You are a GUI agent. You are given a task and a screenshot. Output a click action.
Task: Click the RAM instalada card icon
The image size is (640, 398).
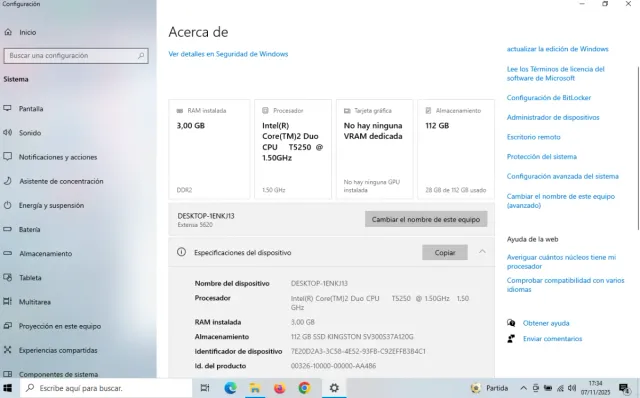[x=180, y=111]
